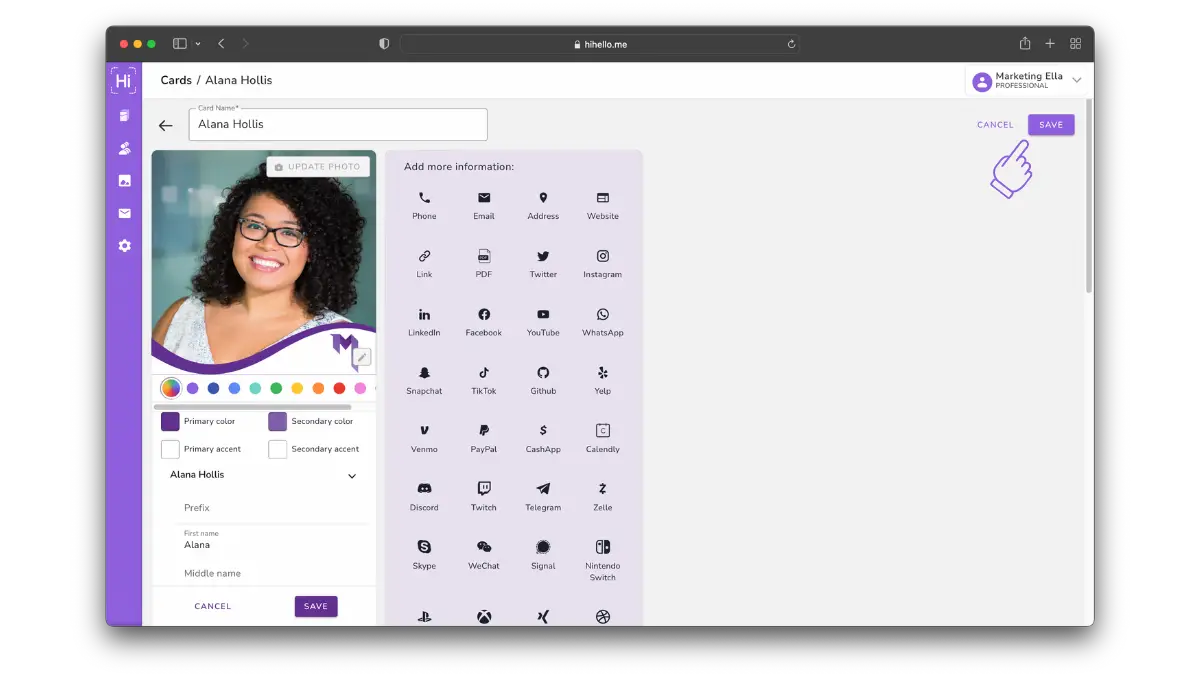Add YouTube channel

coord(543,322)
